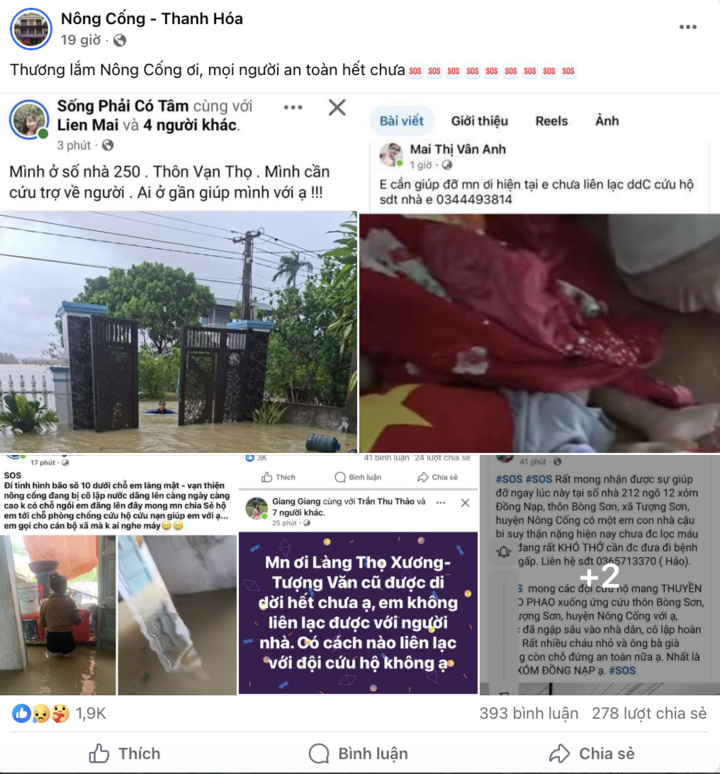Comment using the Bình luận button

358,754
